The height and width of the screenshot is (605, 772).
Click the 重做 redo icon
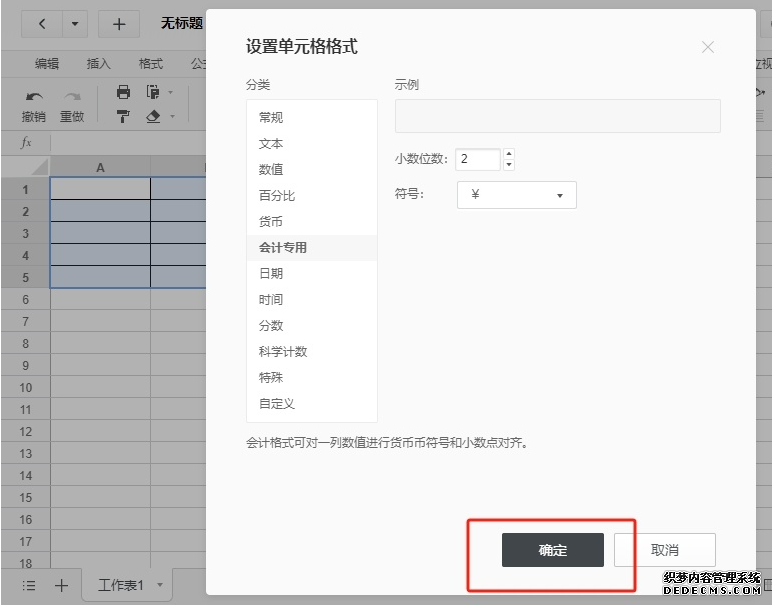[72, 96]
